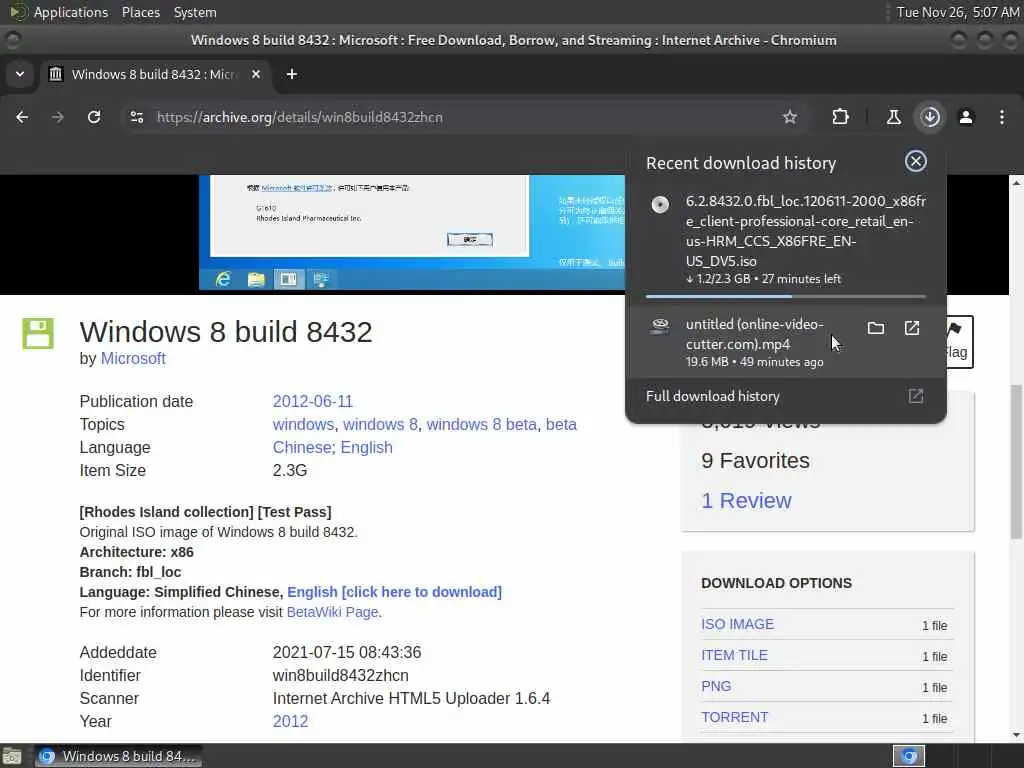Viewport: 1024px width, 768px height.
Task: Select the Windows 8 build 8432 tab
Action: click(154, 74)
